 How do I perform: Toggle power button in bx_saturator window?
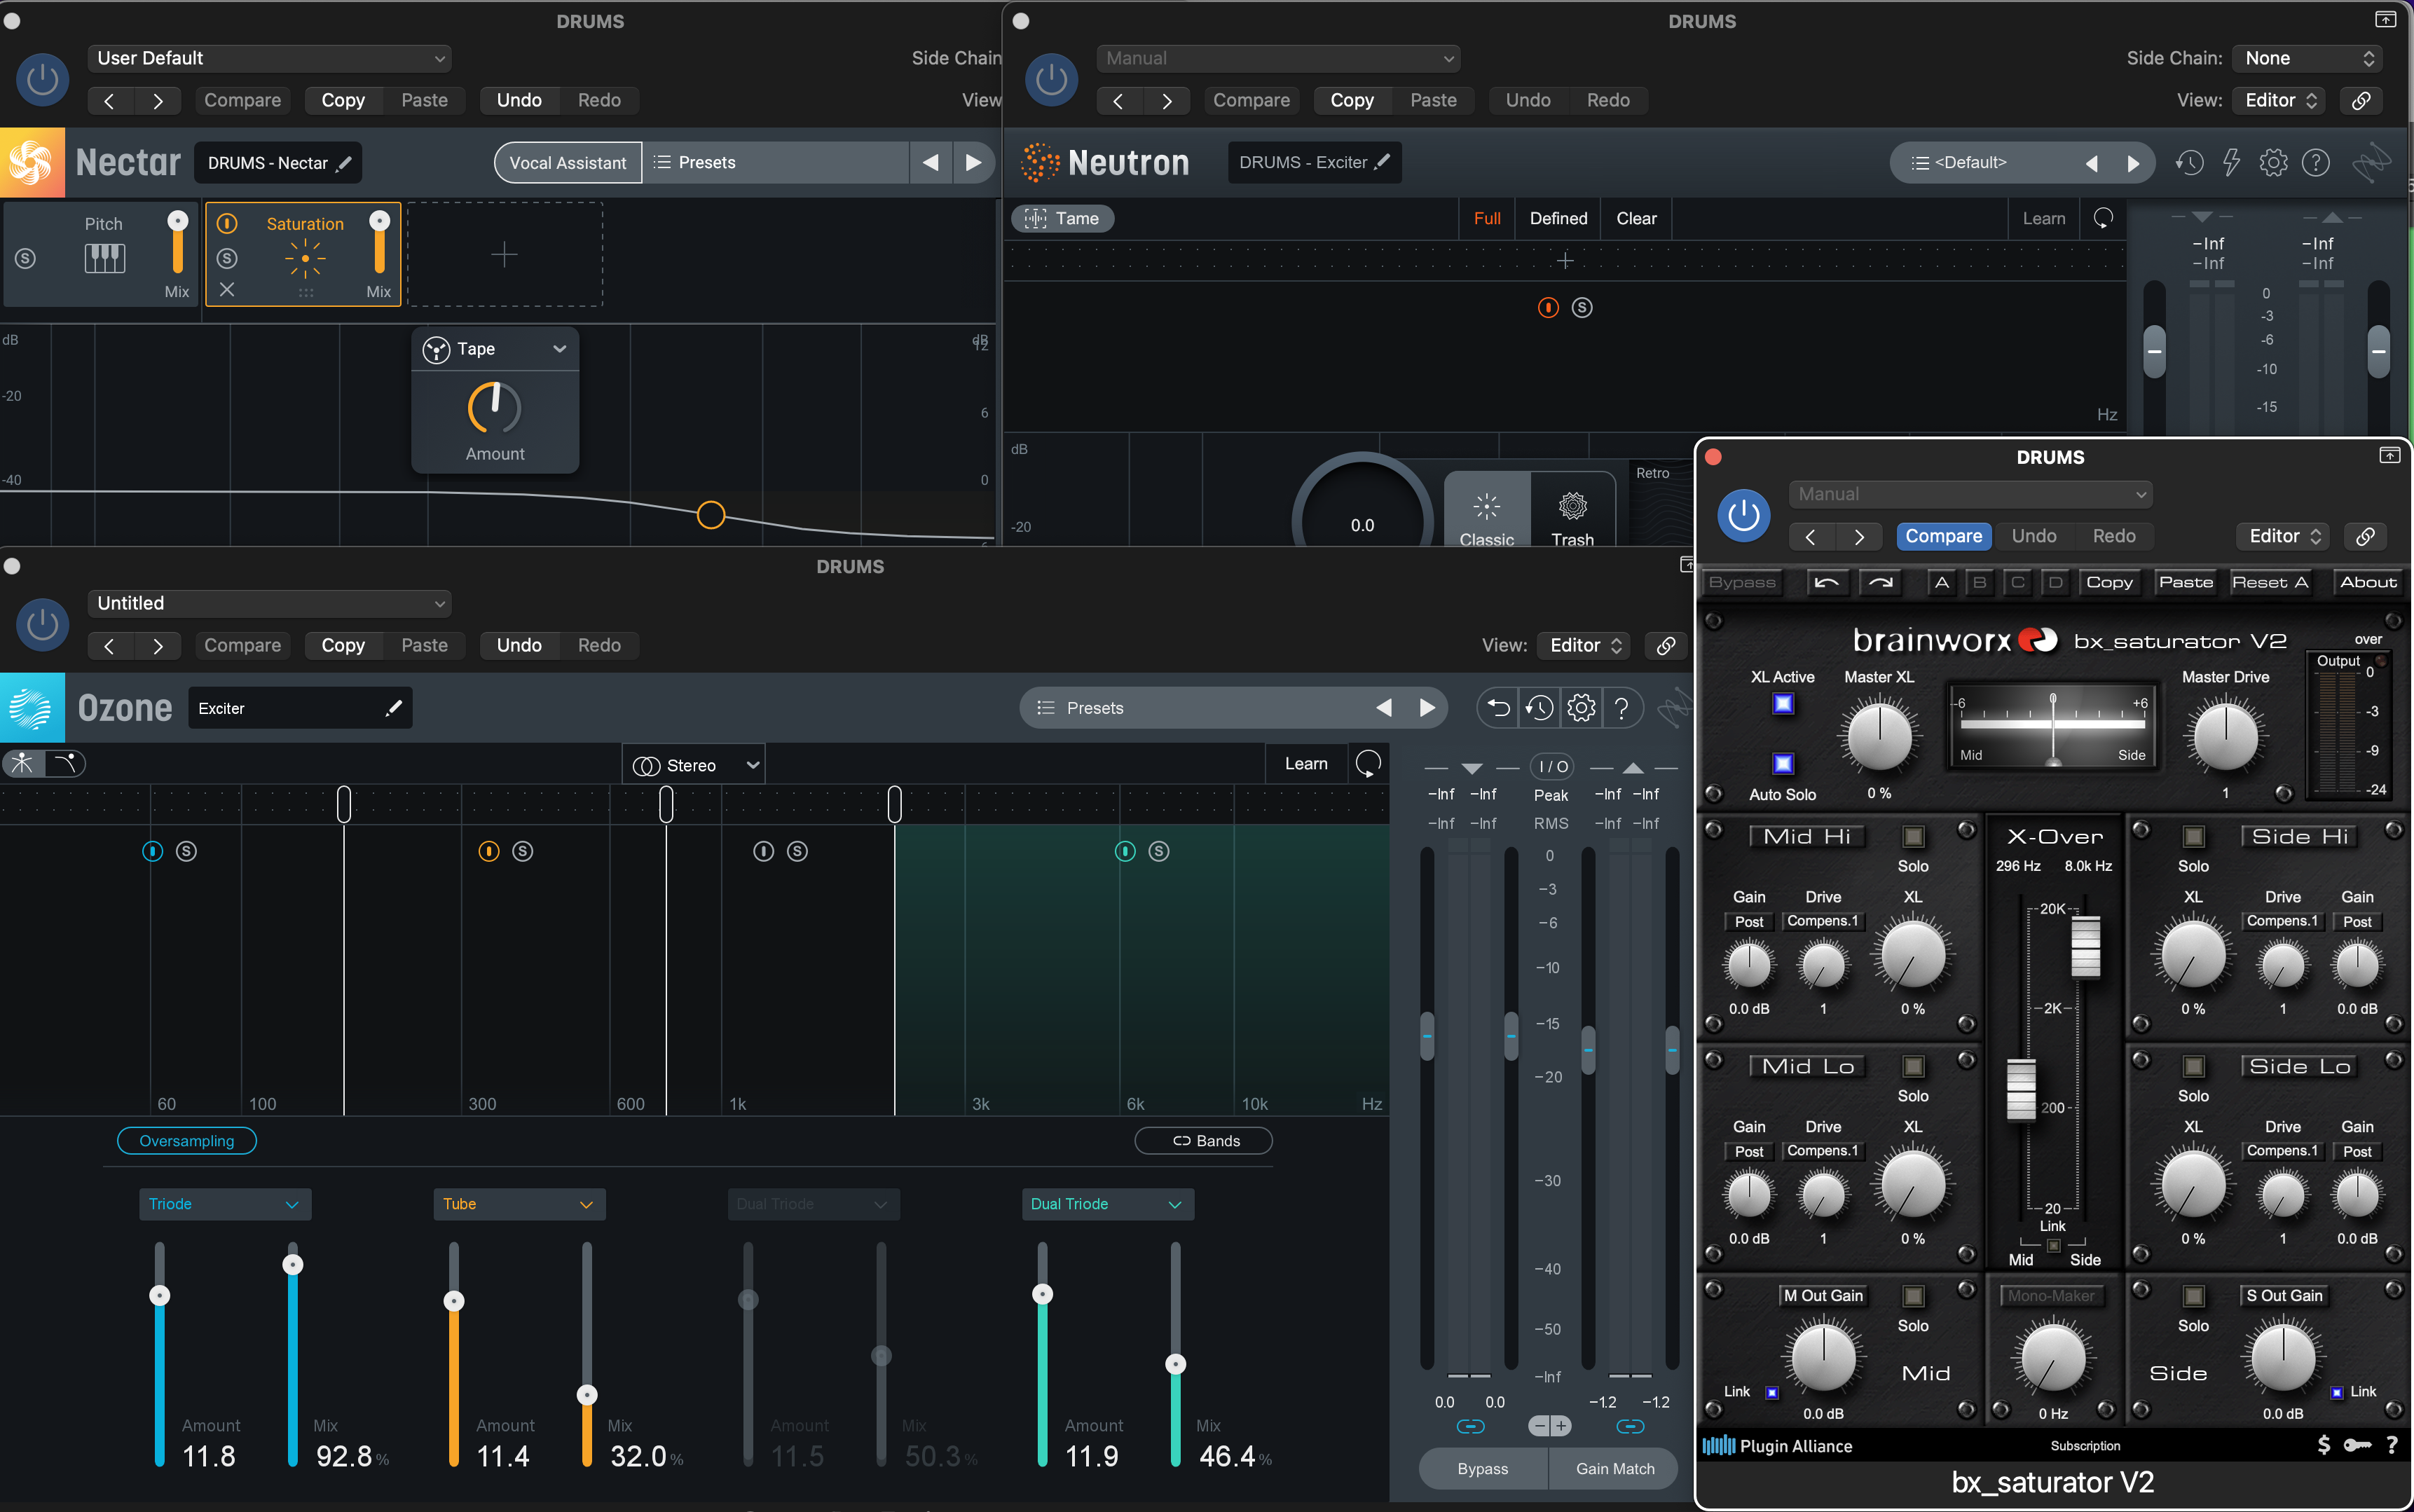(1743, 516)
